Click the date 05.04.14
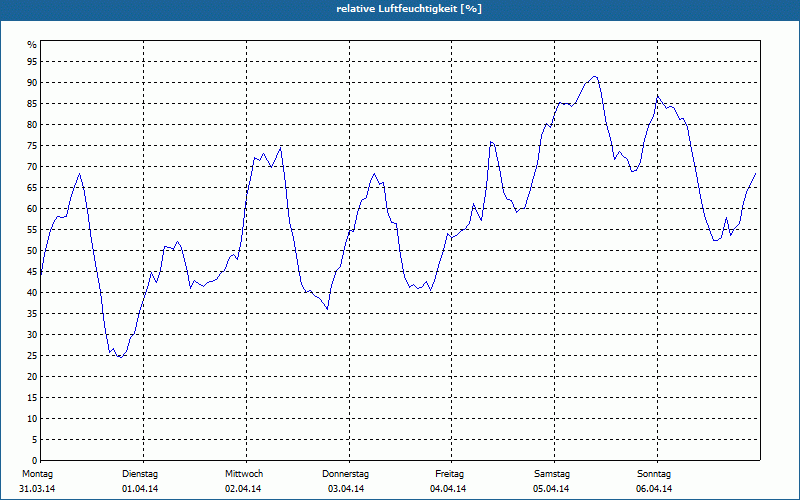800x500 pixels. 551,489
